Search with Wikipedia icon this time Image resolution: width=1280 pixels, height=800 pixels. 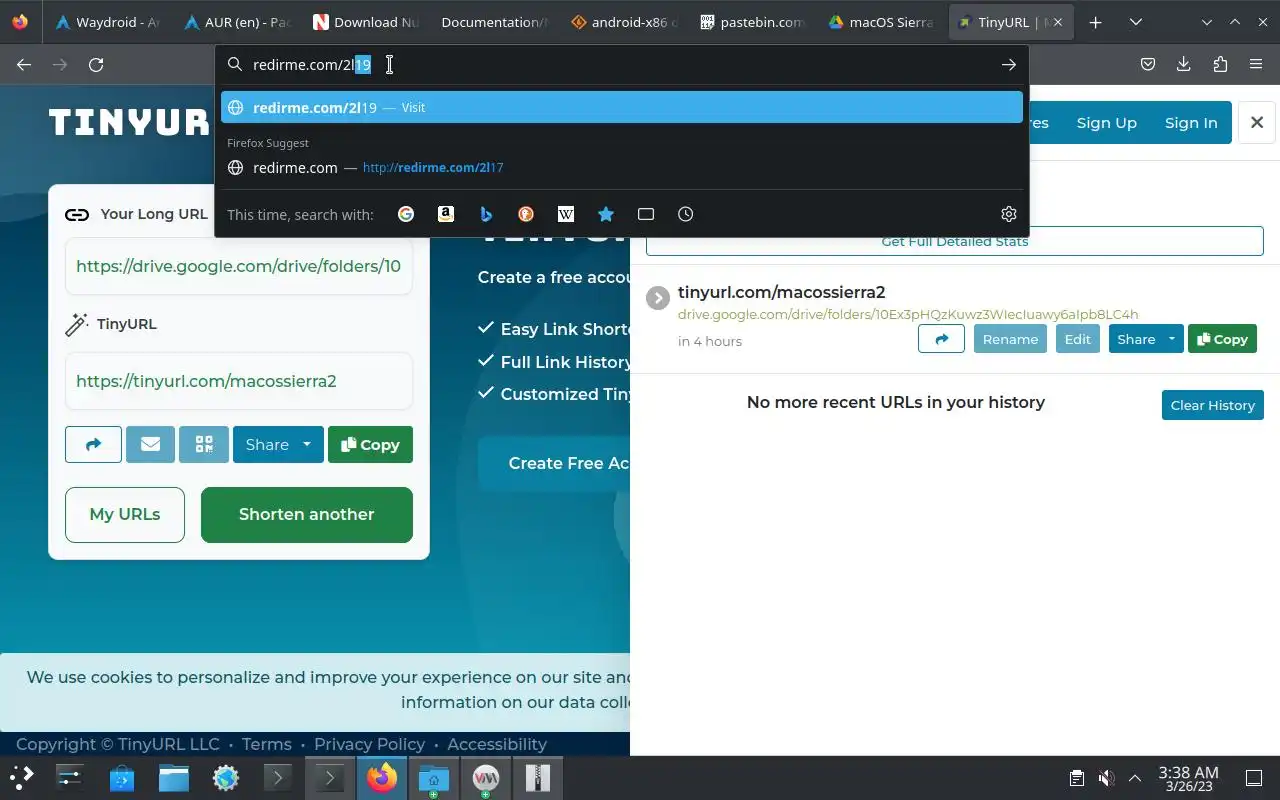pos(566,214)
